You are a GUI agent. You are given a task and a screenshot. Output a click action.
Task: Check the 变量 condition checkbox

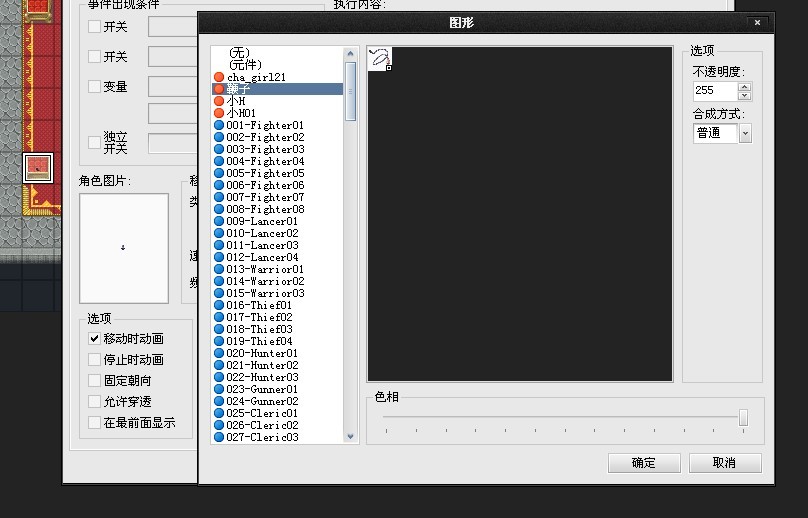[x=94, y=86]
